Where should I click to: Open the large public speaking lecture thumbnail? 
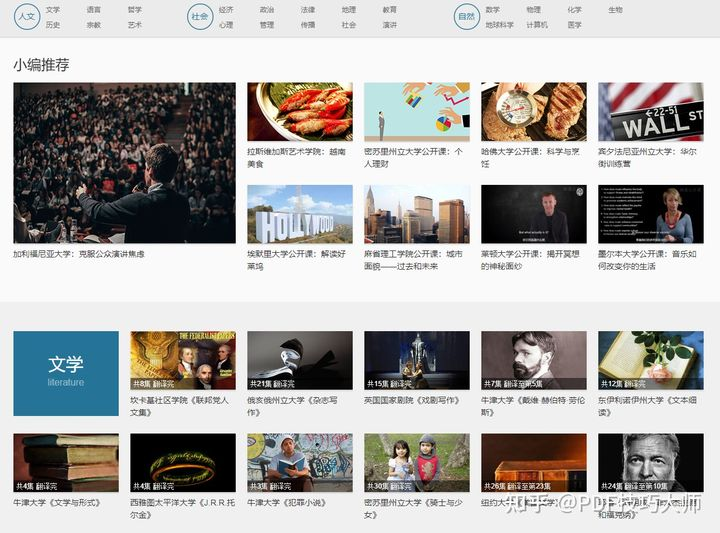pyautogui.click(x=124, y=163)
